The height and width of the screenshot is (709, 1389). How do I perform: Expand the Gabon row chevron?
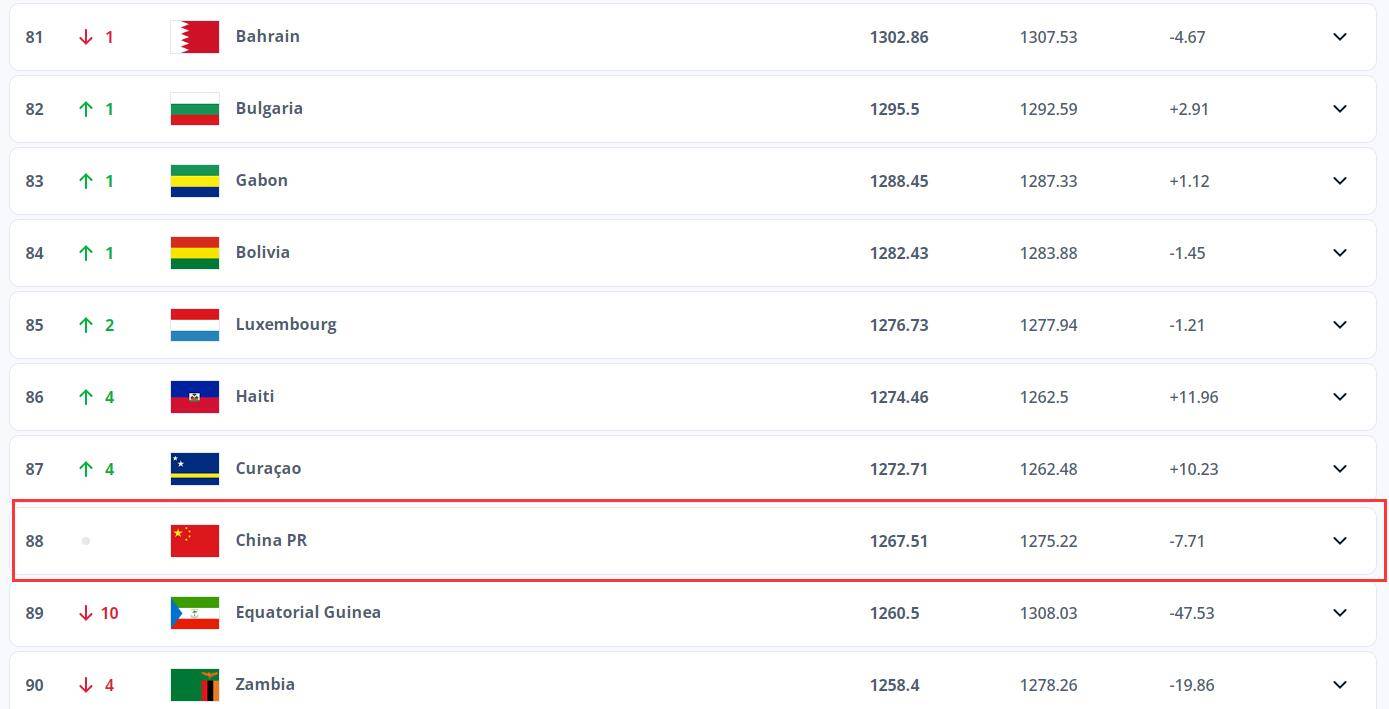pos(1340,181)
